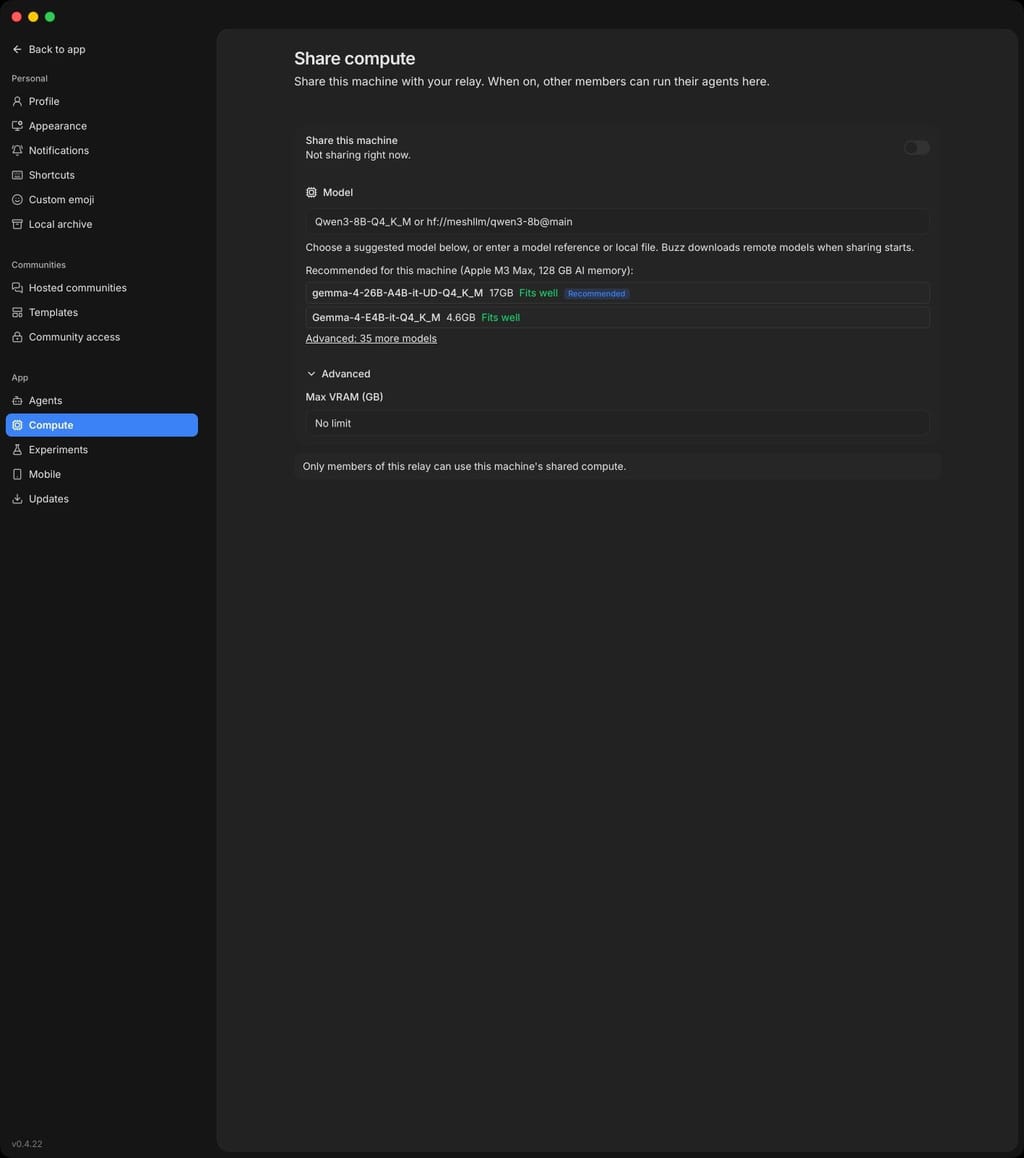Go back using Back to app arrow
The image size is (1024, 1158).
point(17,49)
